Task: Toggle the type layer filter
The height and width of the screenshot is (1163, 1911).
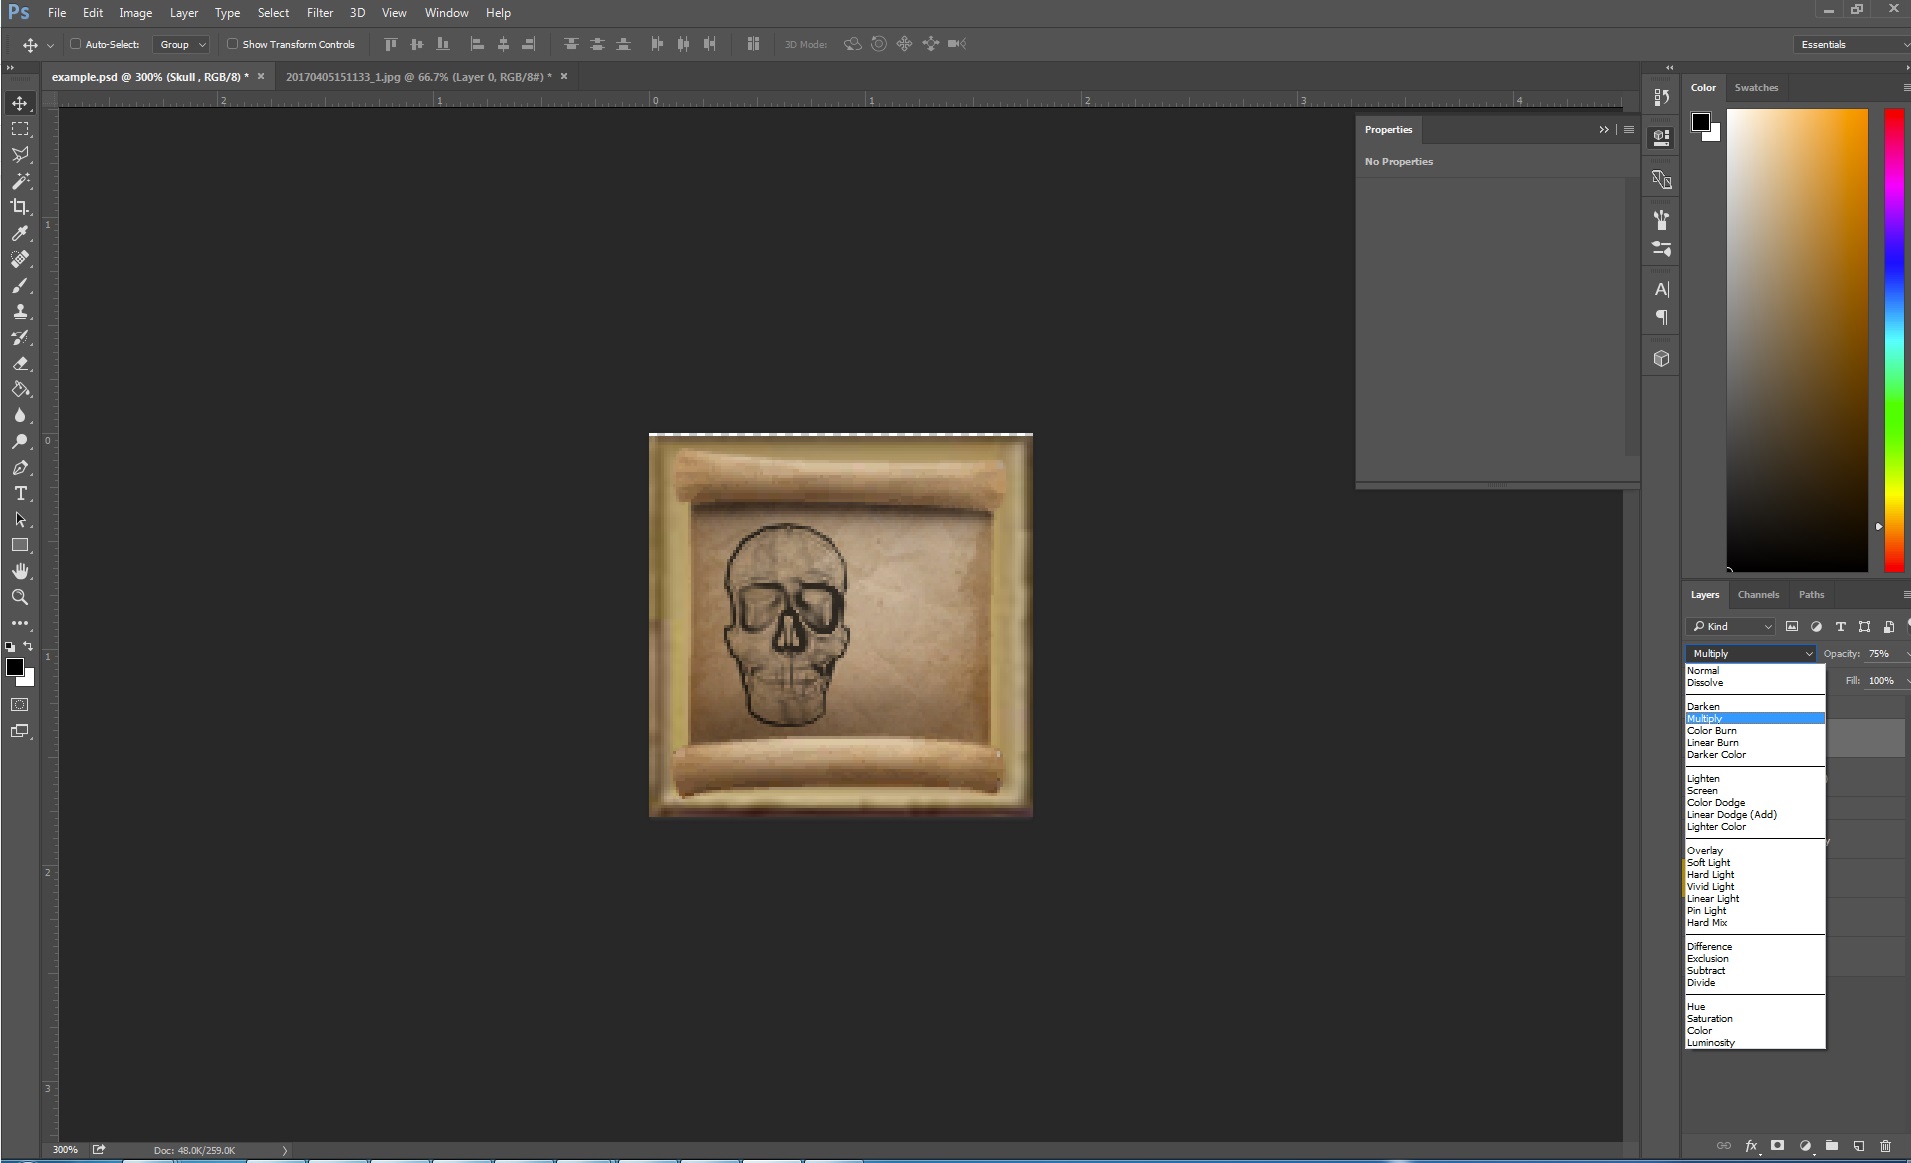Action: click(1840, 627)
